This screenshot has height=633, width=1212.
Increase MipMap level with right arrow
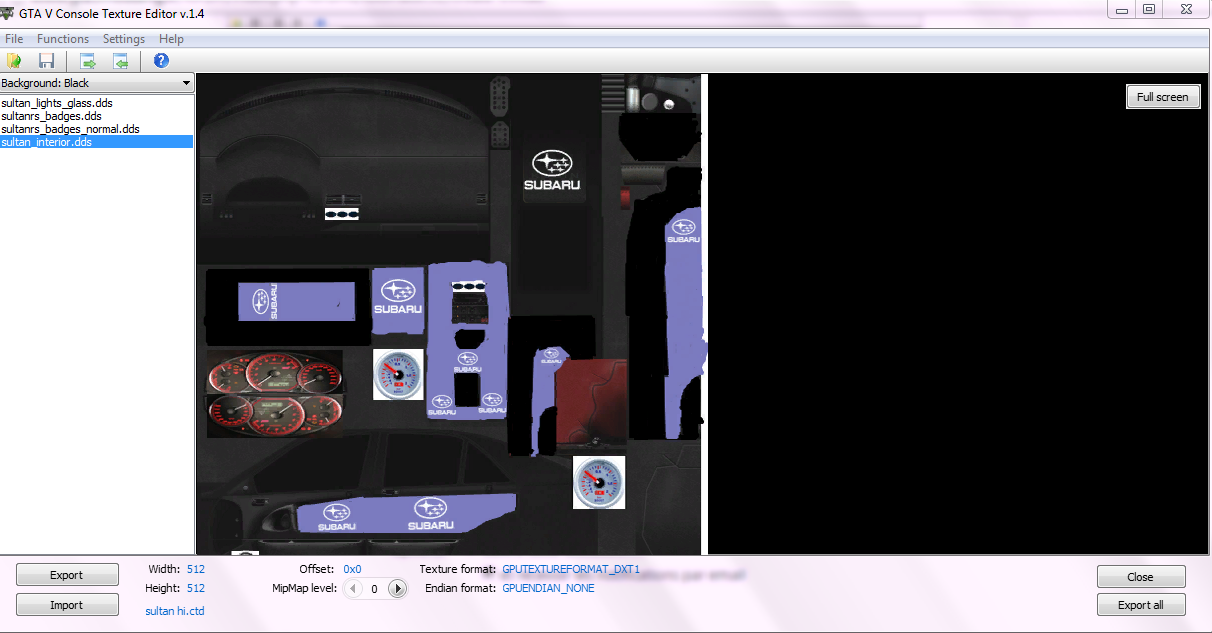[397, 589]
